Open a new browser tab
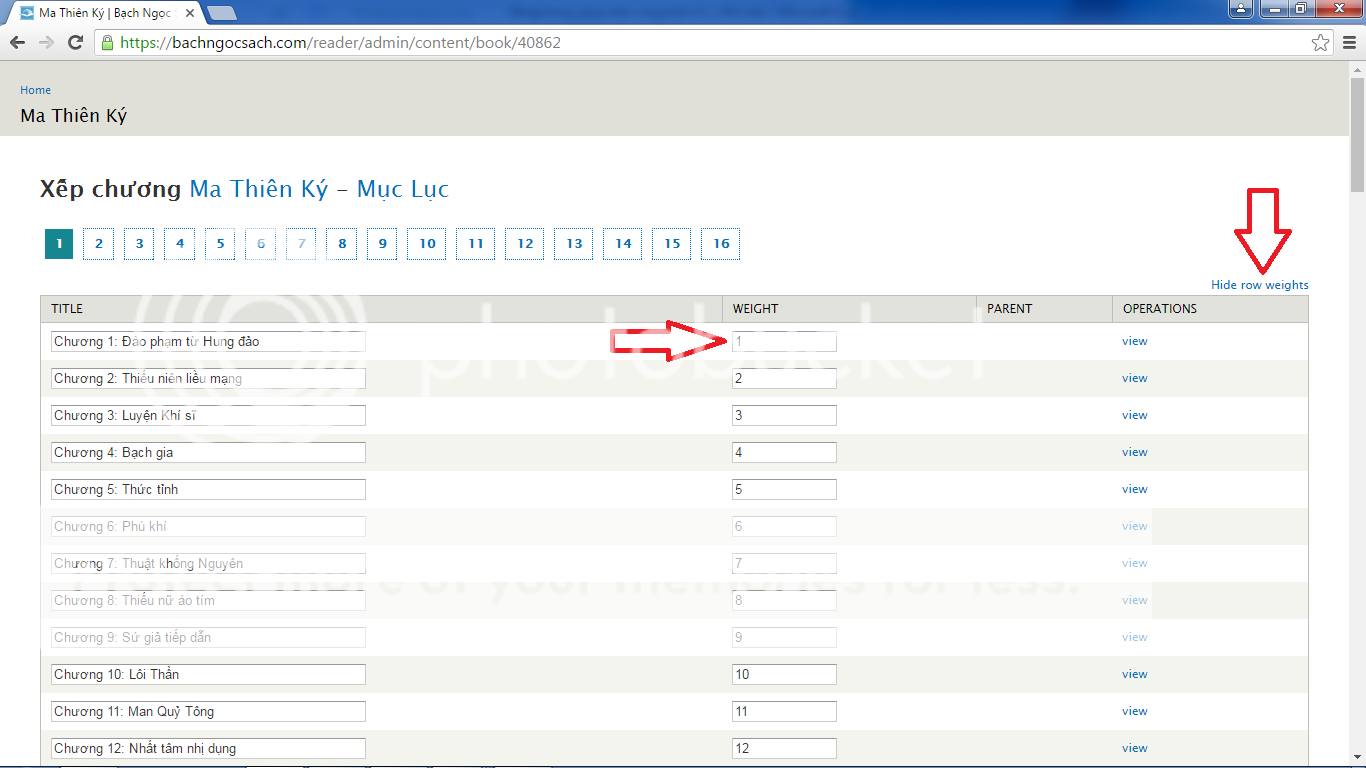Viewport: 1366px width, 768px height. pyautogui.click(x=221, y=13)
